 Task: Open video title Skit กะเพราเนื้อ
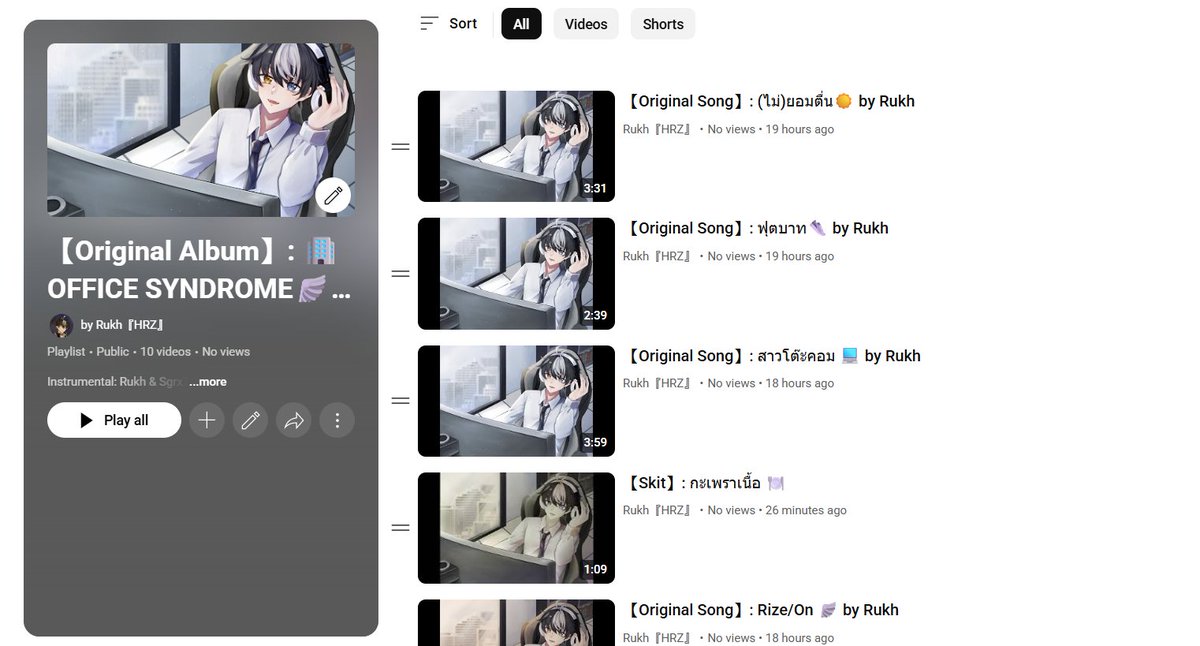(704, 483)
